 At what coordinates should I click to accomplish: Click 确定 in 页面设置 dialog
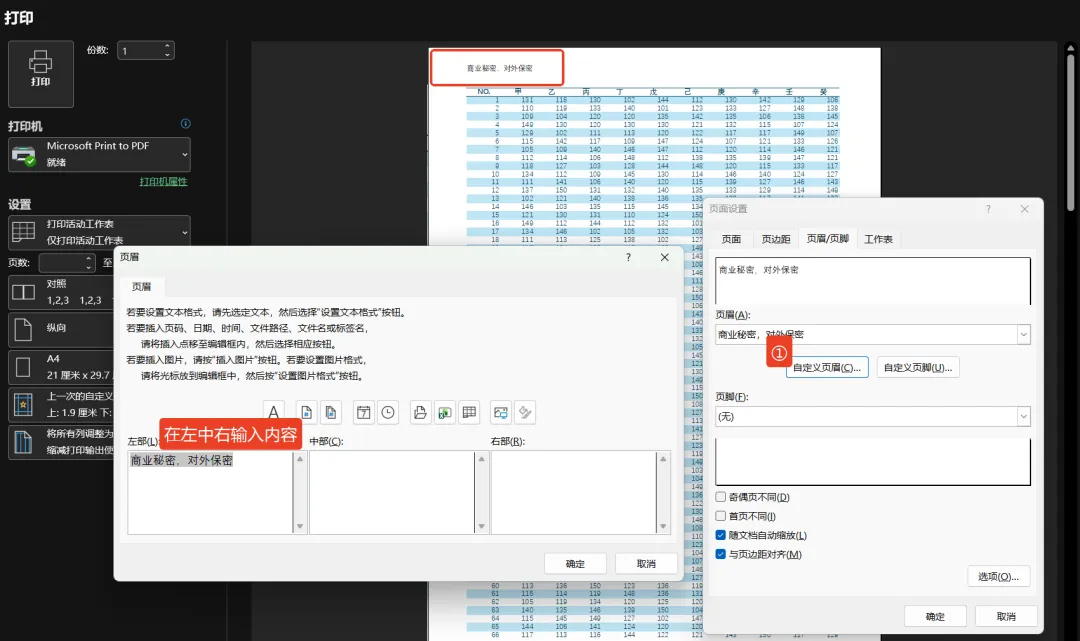[x=935, y=616]
